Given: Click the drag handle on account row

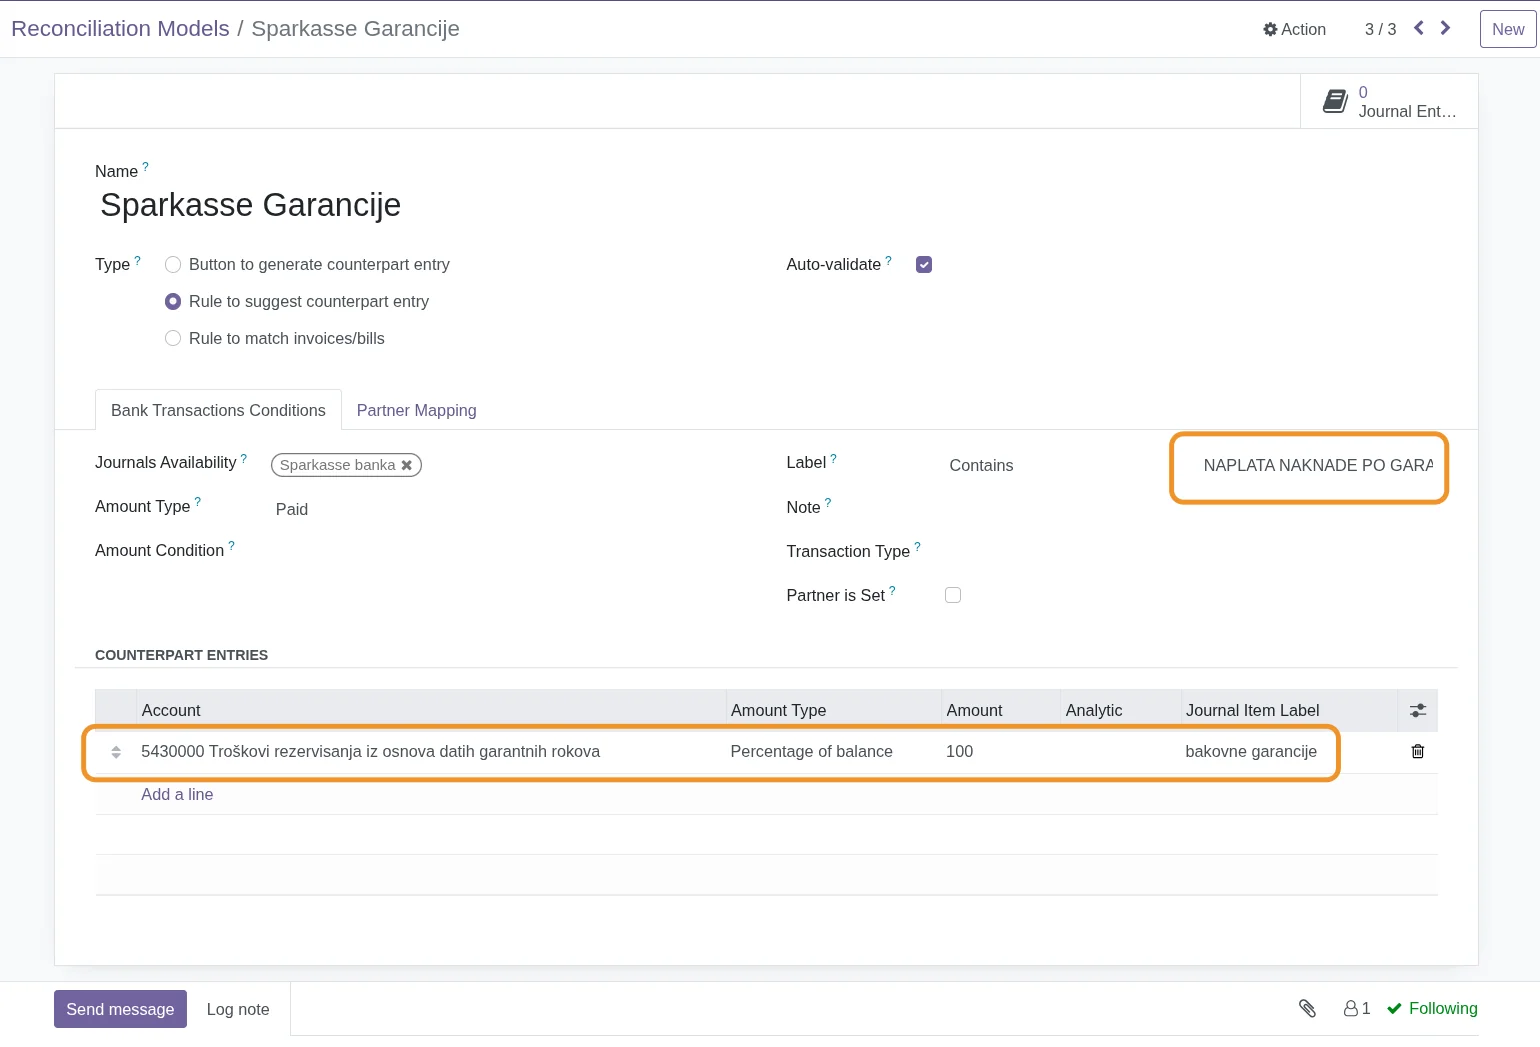Looking at the screenshot, I should (x=116, y=752).
